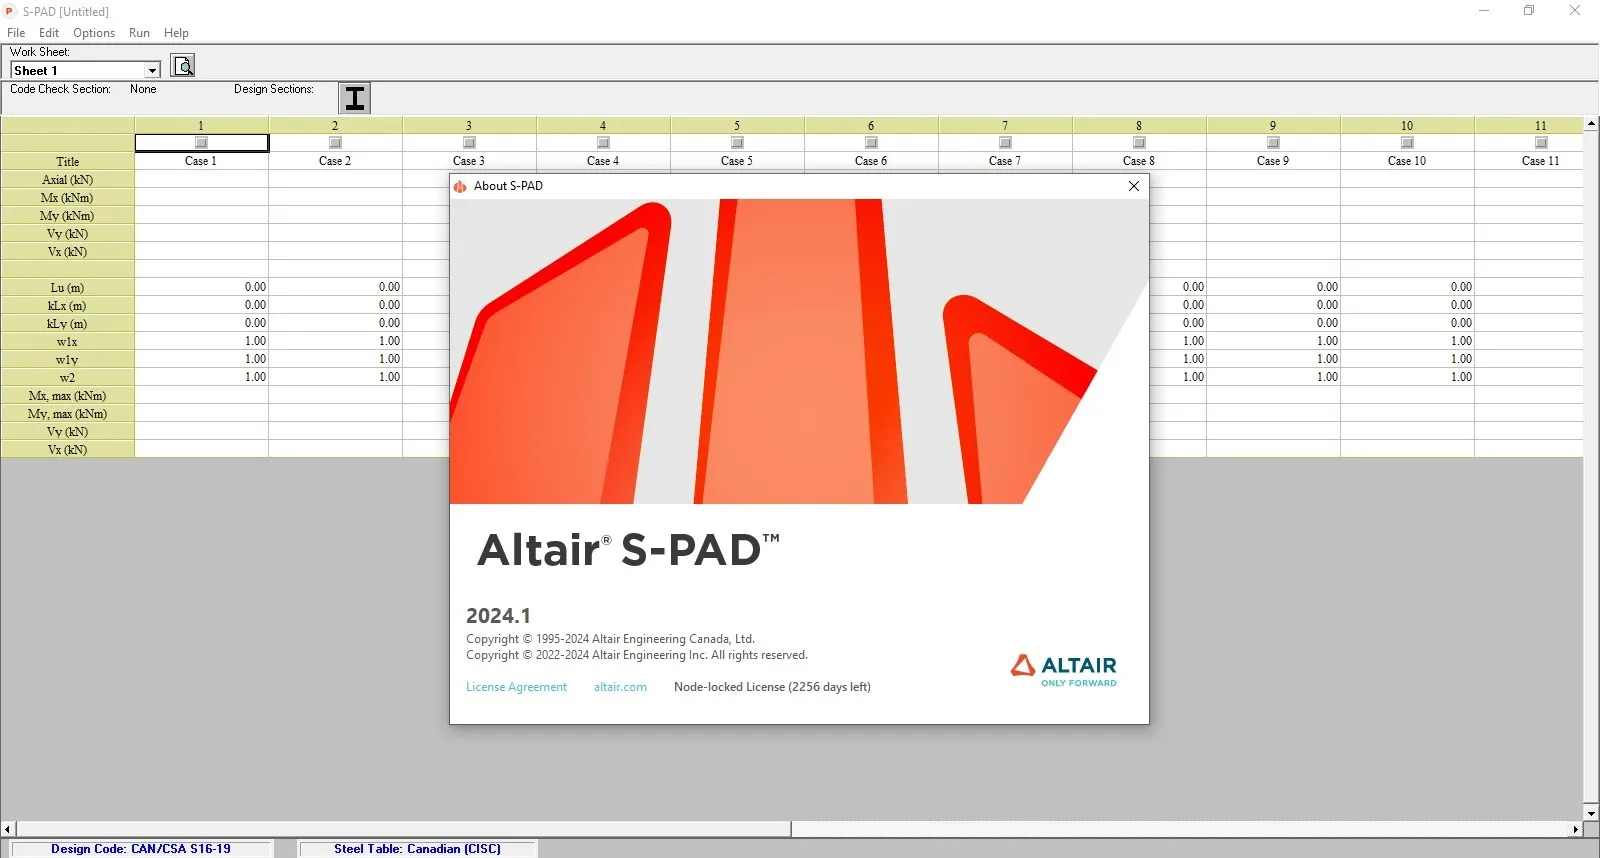Click the Lu (m) row header
This screenshot has height=858, width=1600.
point(67,288)
